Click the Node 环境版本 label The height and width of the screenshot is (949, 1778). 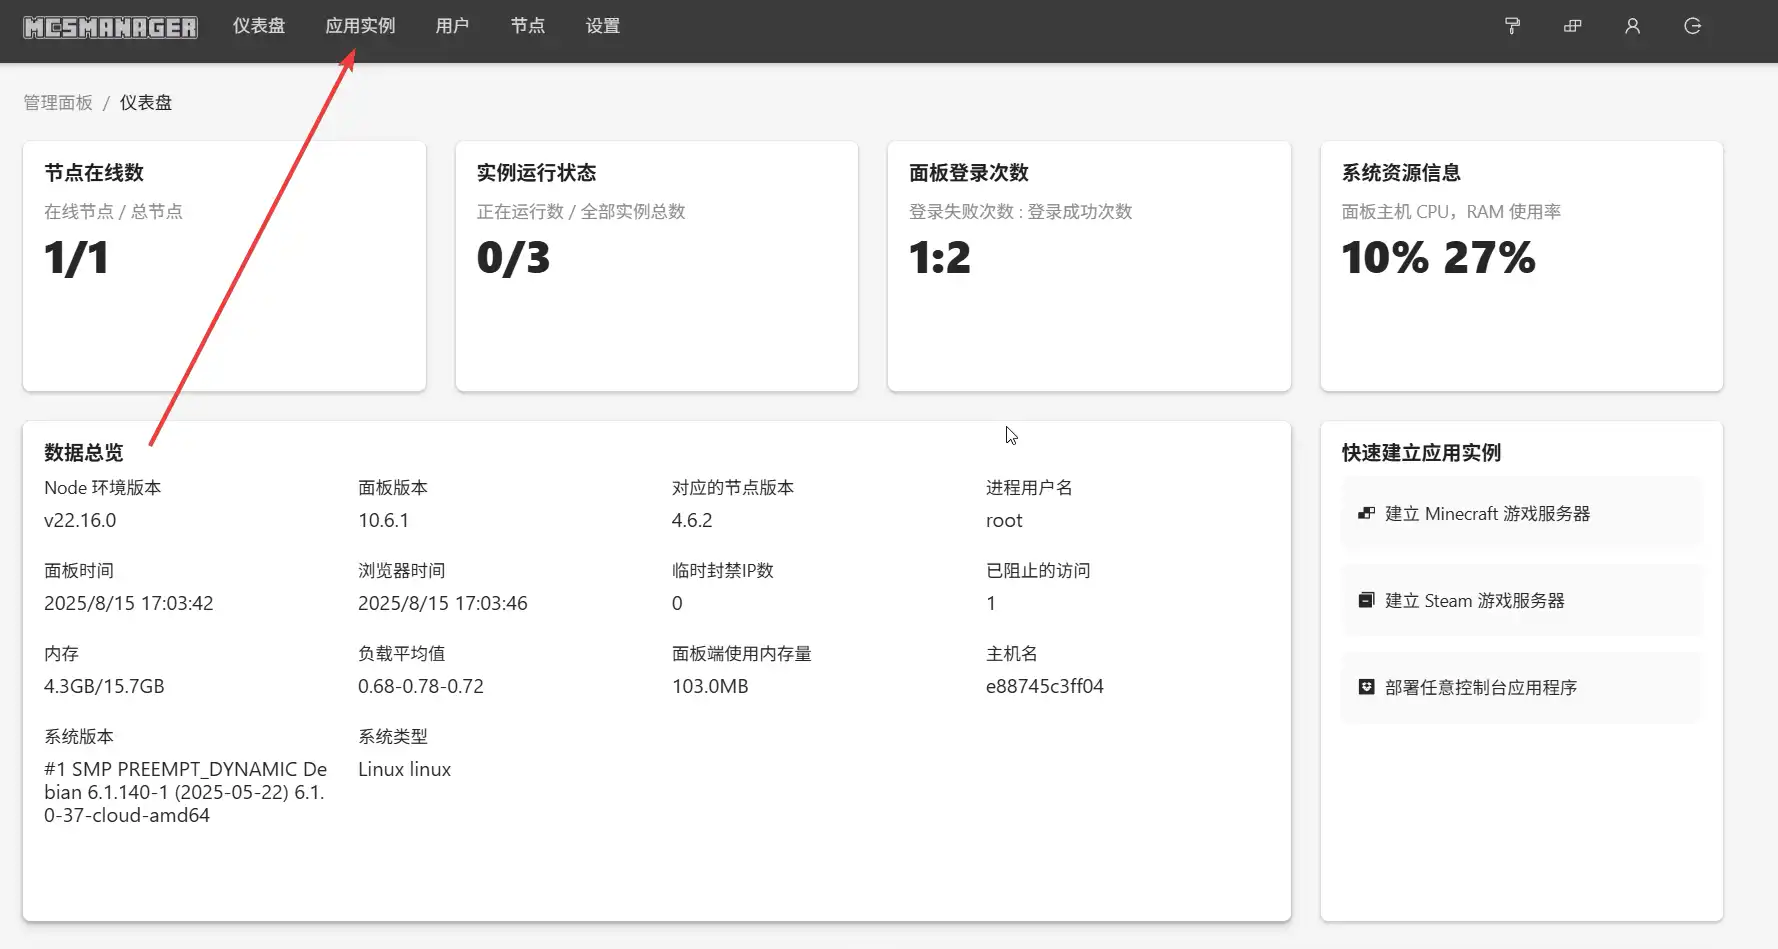tap(103, 487)
